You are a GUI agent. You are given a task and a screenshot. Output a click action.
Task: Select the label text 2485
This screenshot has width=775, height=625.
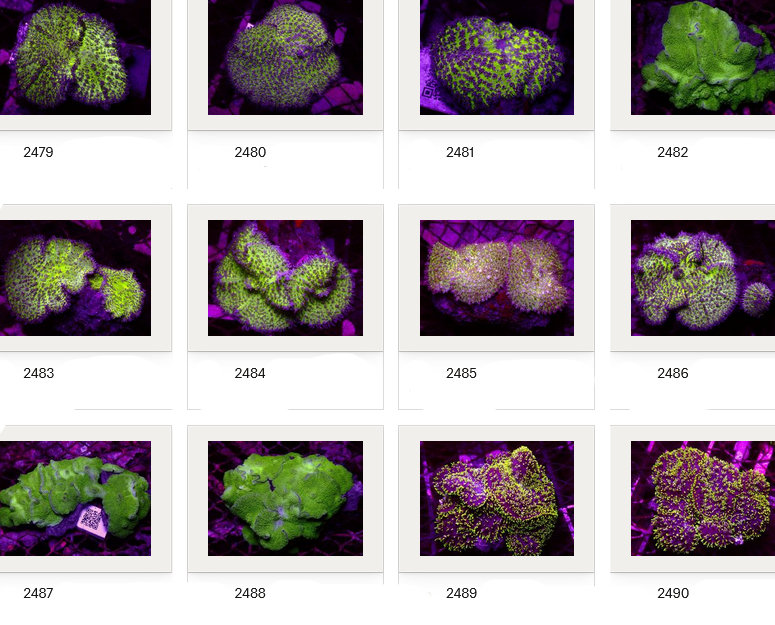pyautogui.click(x=461, y=373)
